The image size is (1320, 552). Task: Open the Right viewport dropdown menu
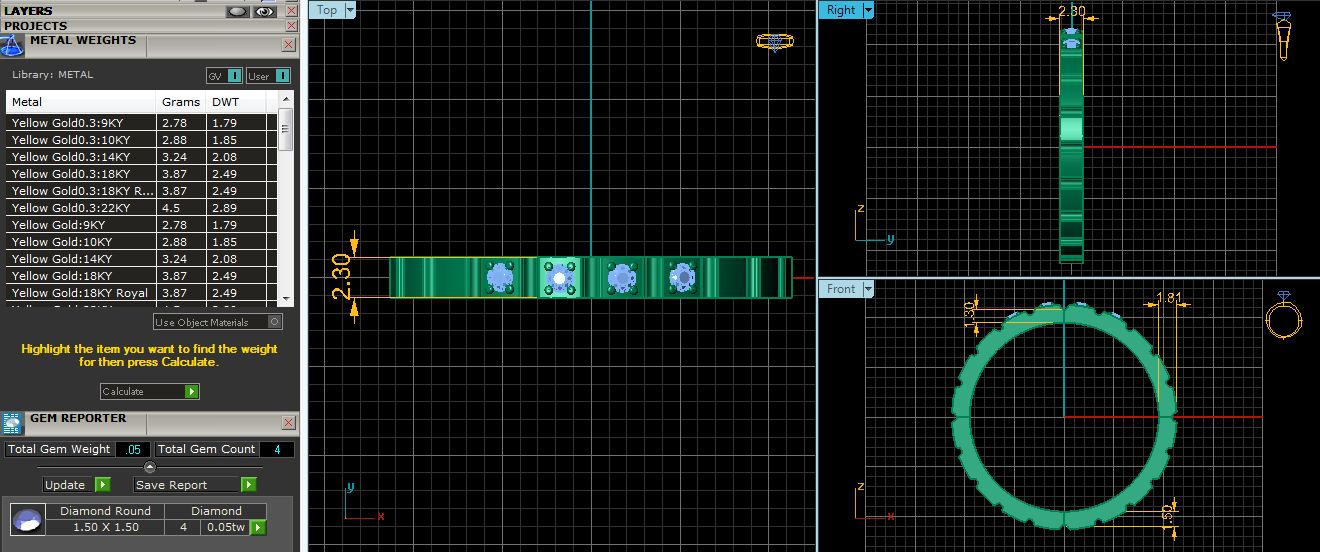pos(867,10)
